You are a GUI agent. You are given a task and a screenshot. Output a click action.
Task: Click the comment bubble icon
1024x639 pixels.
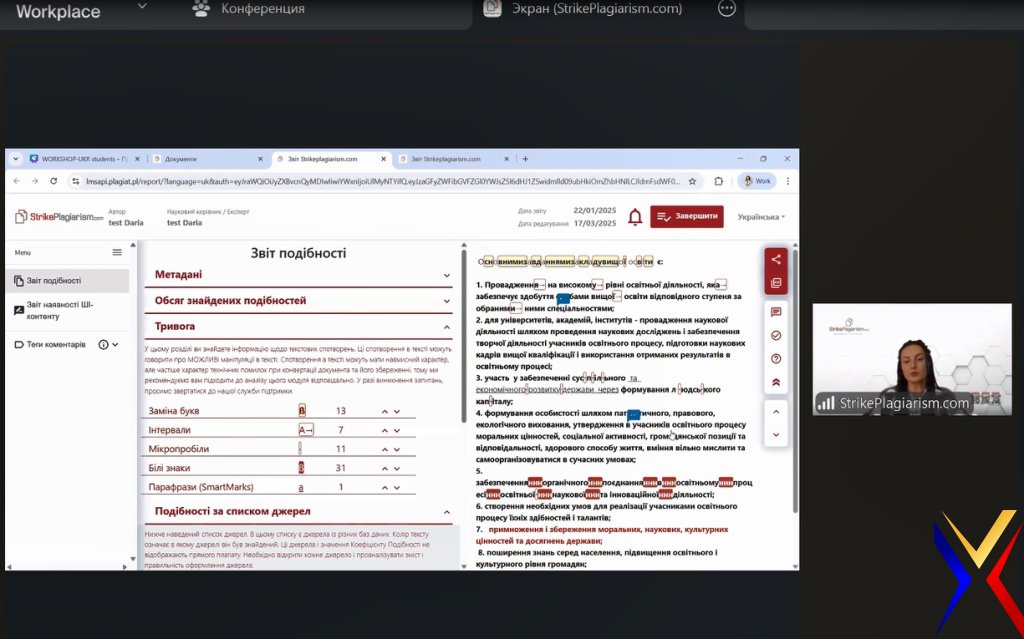coord(775,312)
